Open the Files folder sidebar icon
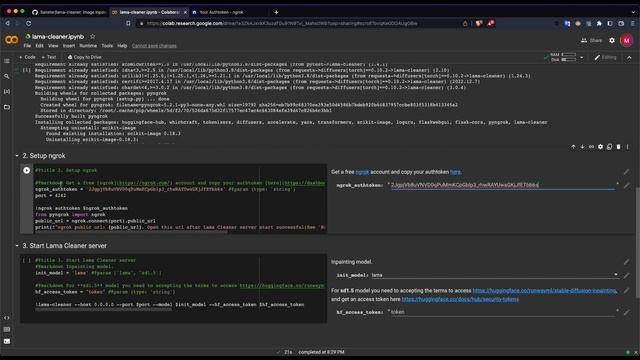 (x=7, y=107)
